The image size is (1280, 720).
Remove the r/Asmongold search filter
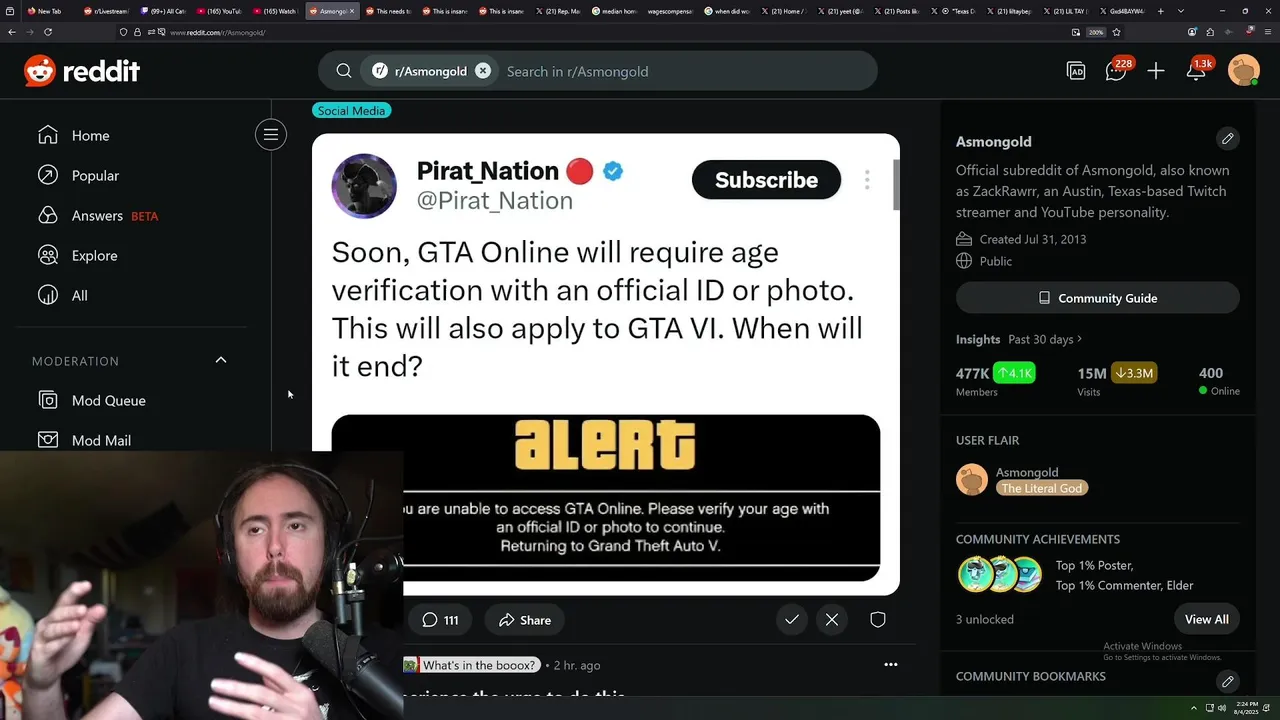[483, 71]
